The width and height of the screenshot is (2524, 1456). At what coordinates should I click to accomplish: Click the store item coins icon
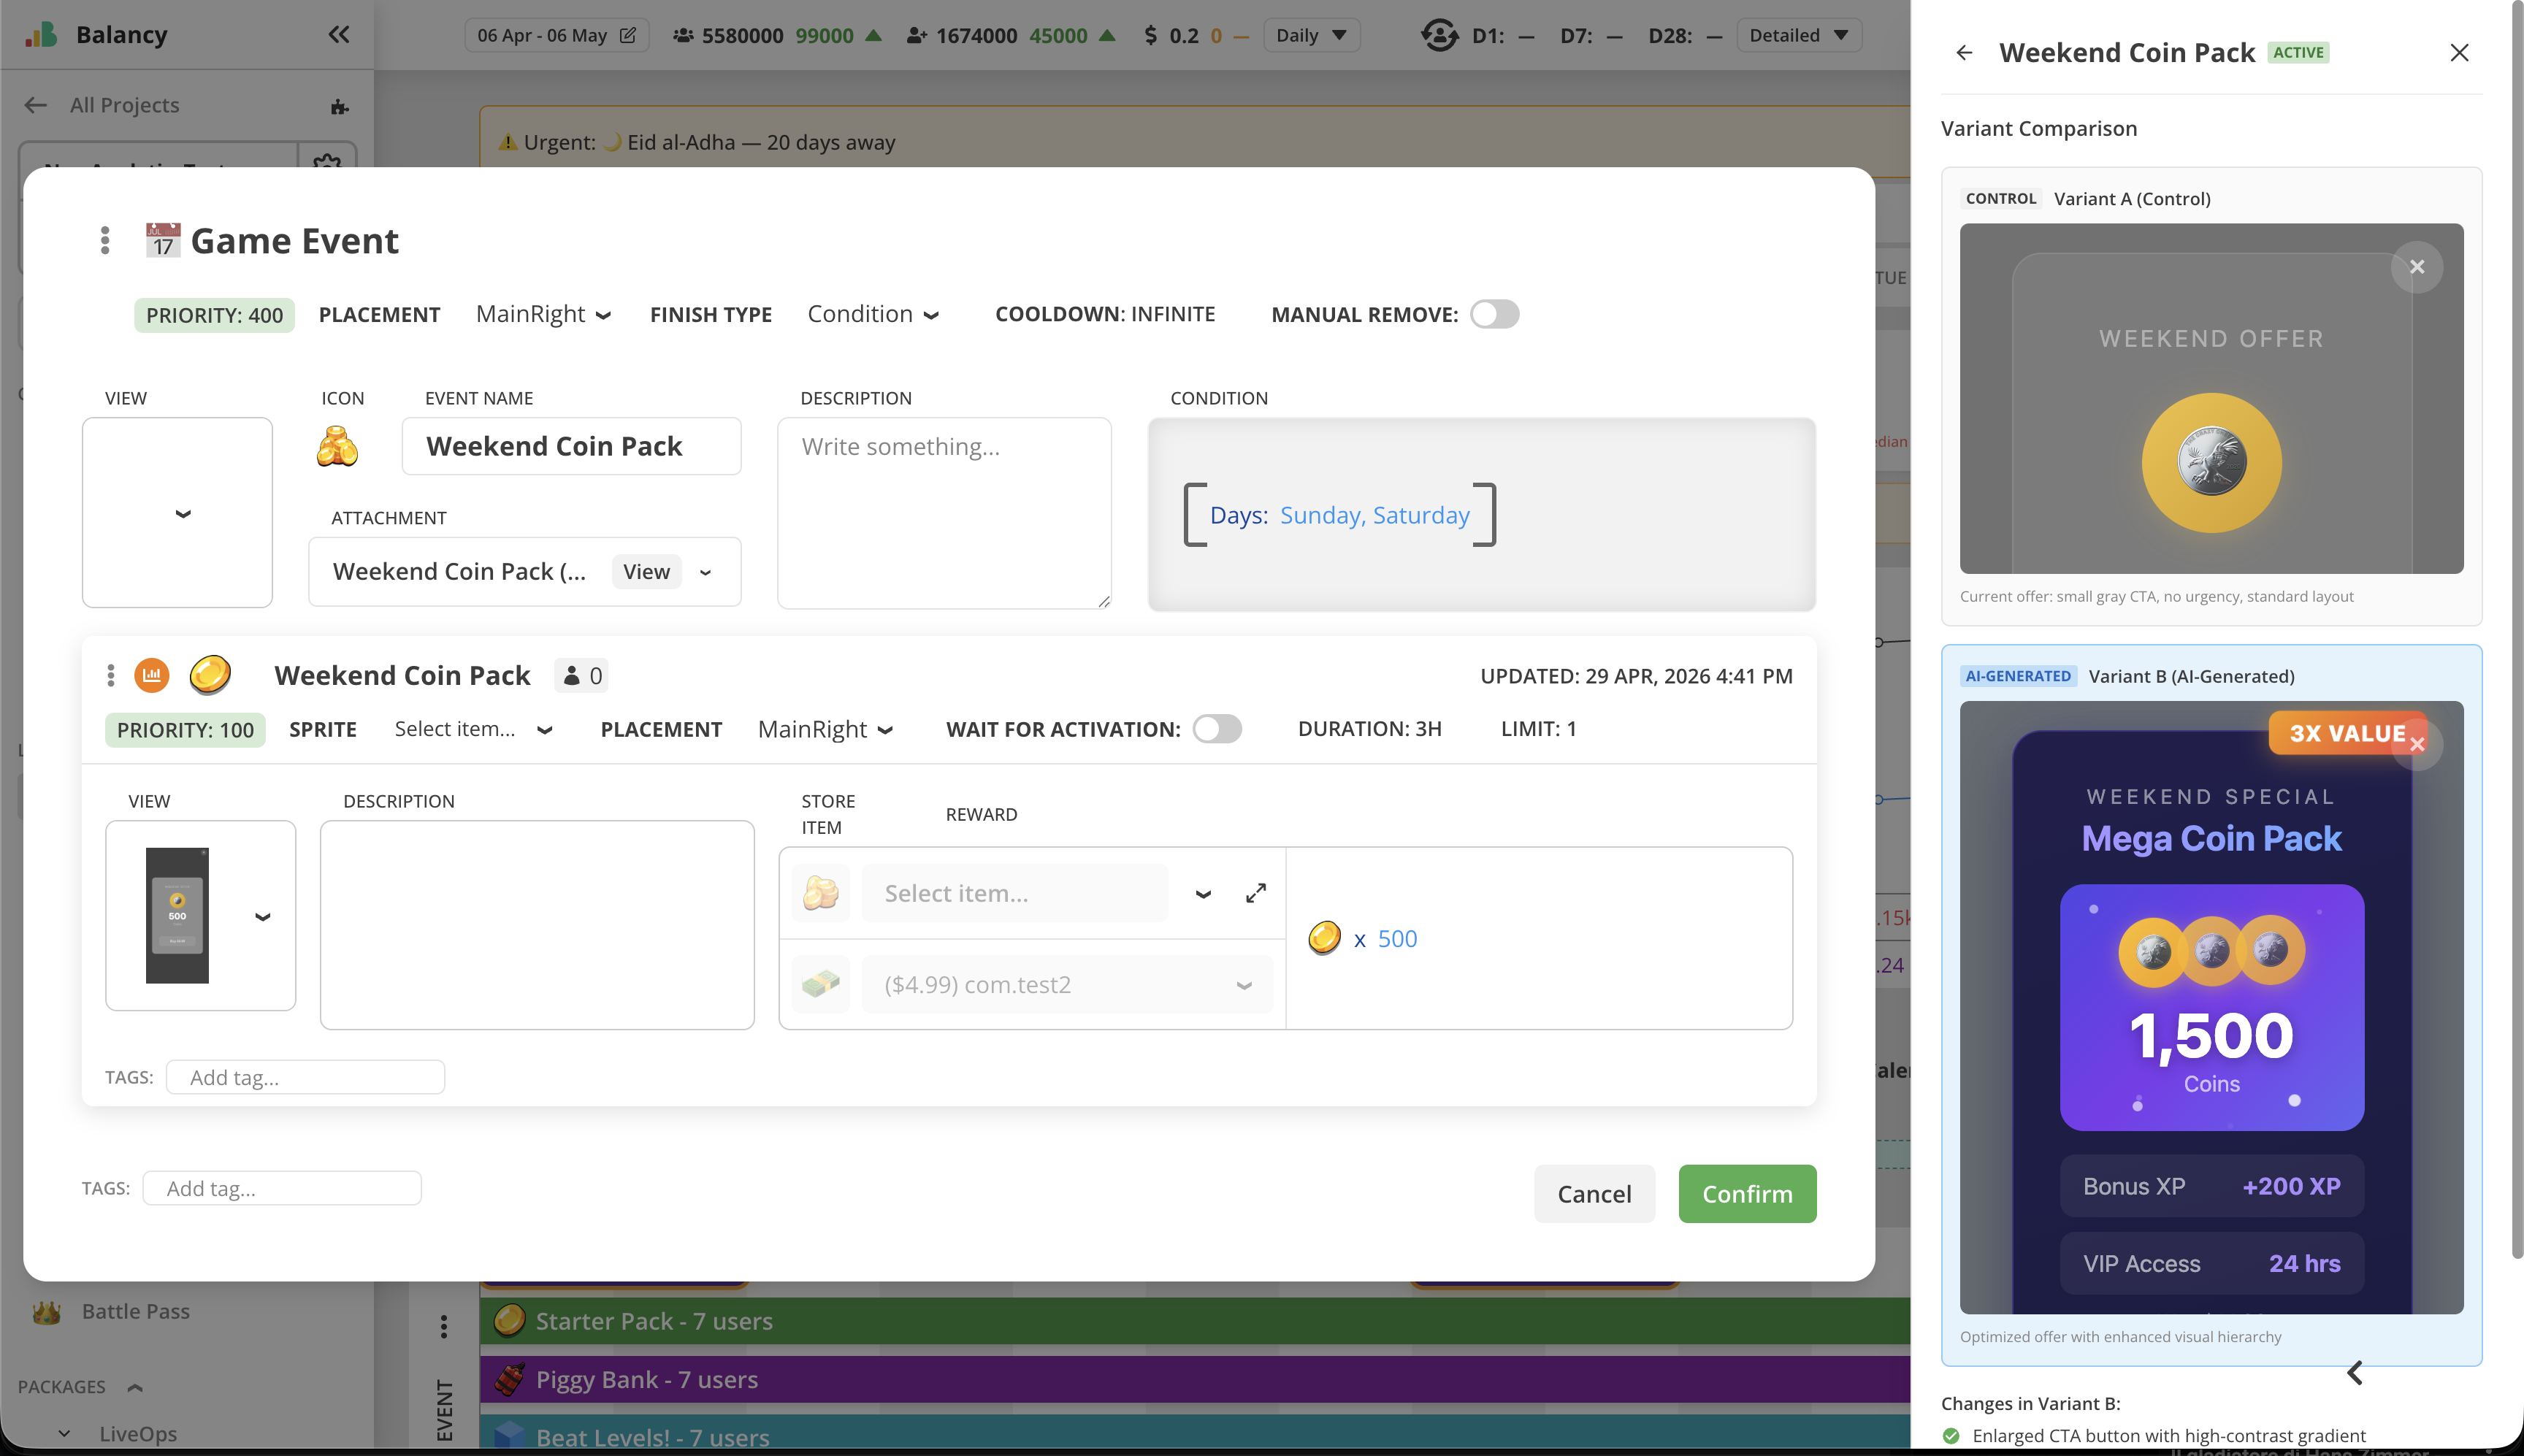point(821,893)
